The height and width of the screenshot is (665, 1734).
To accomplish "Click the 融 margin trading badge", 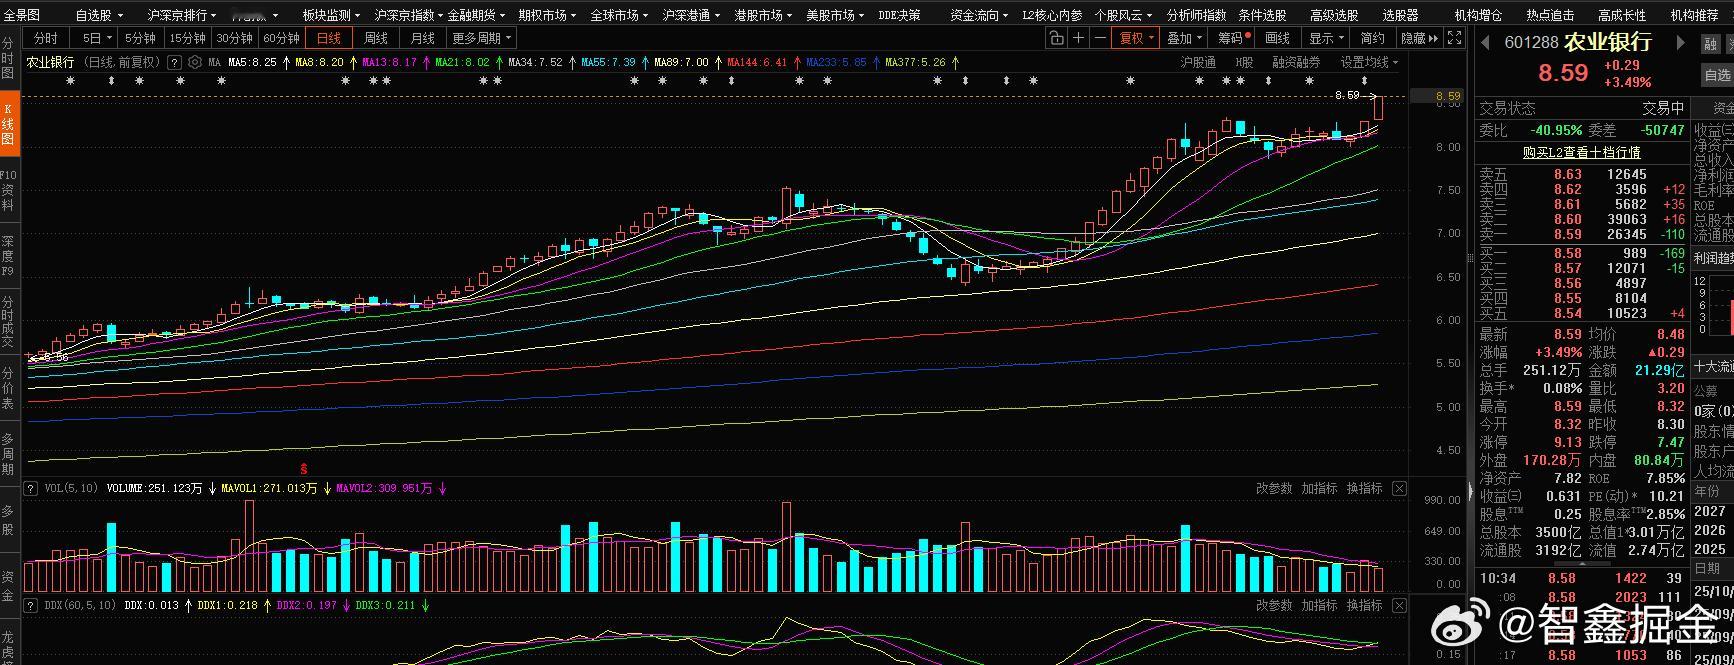I will (1711, 44).
